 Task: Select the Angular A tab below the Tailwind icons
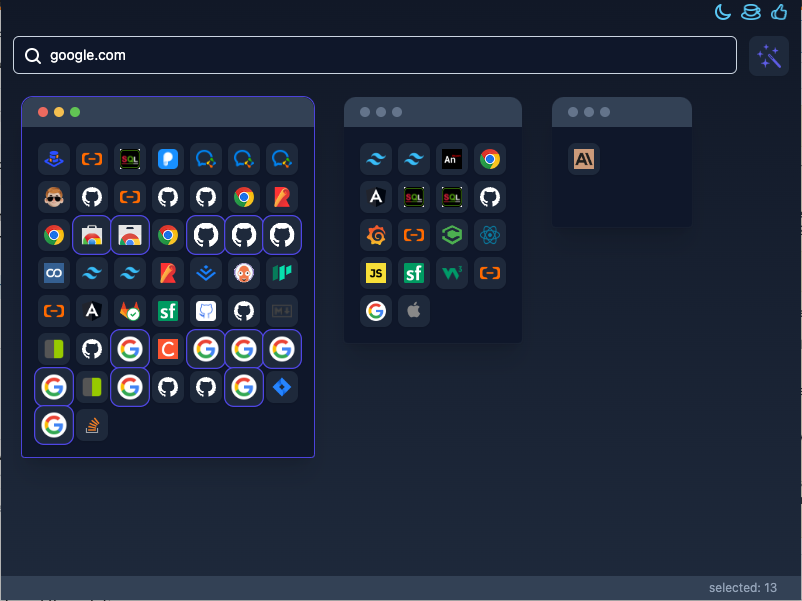376,197
